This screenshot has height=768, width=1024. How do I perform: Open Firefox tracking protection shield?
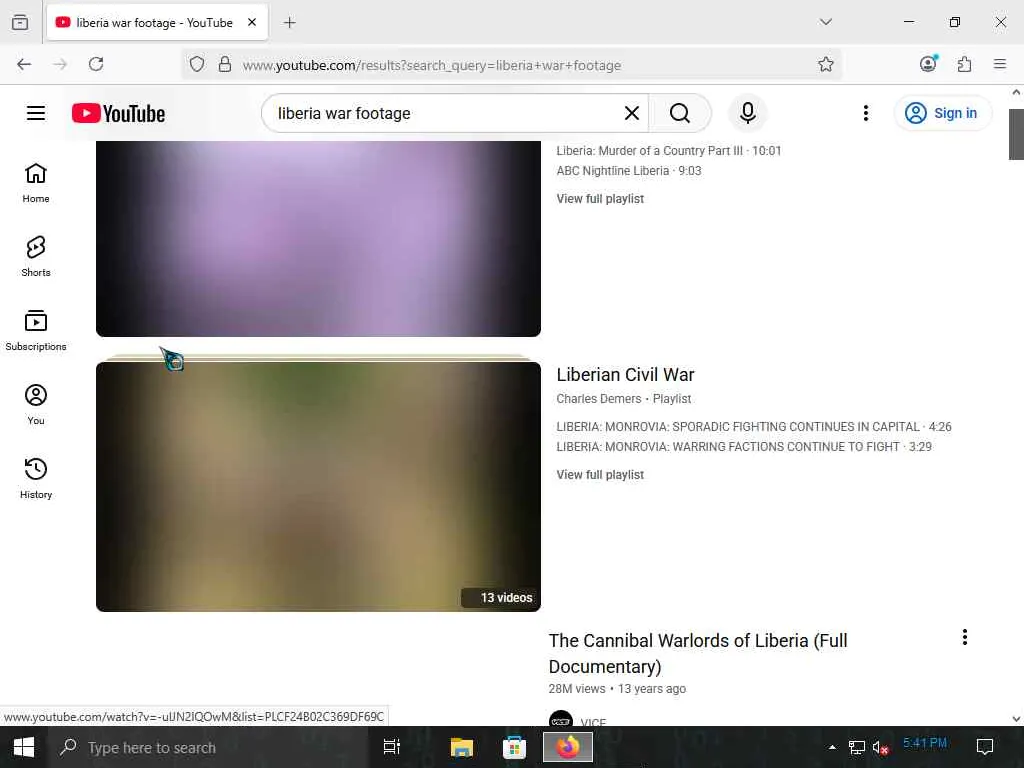[197, 64]
